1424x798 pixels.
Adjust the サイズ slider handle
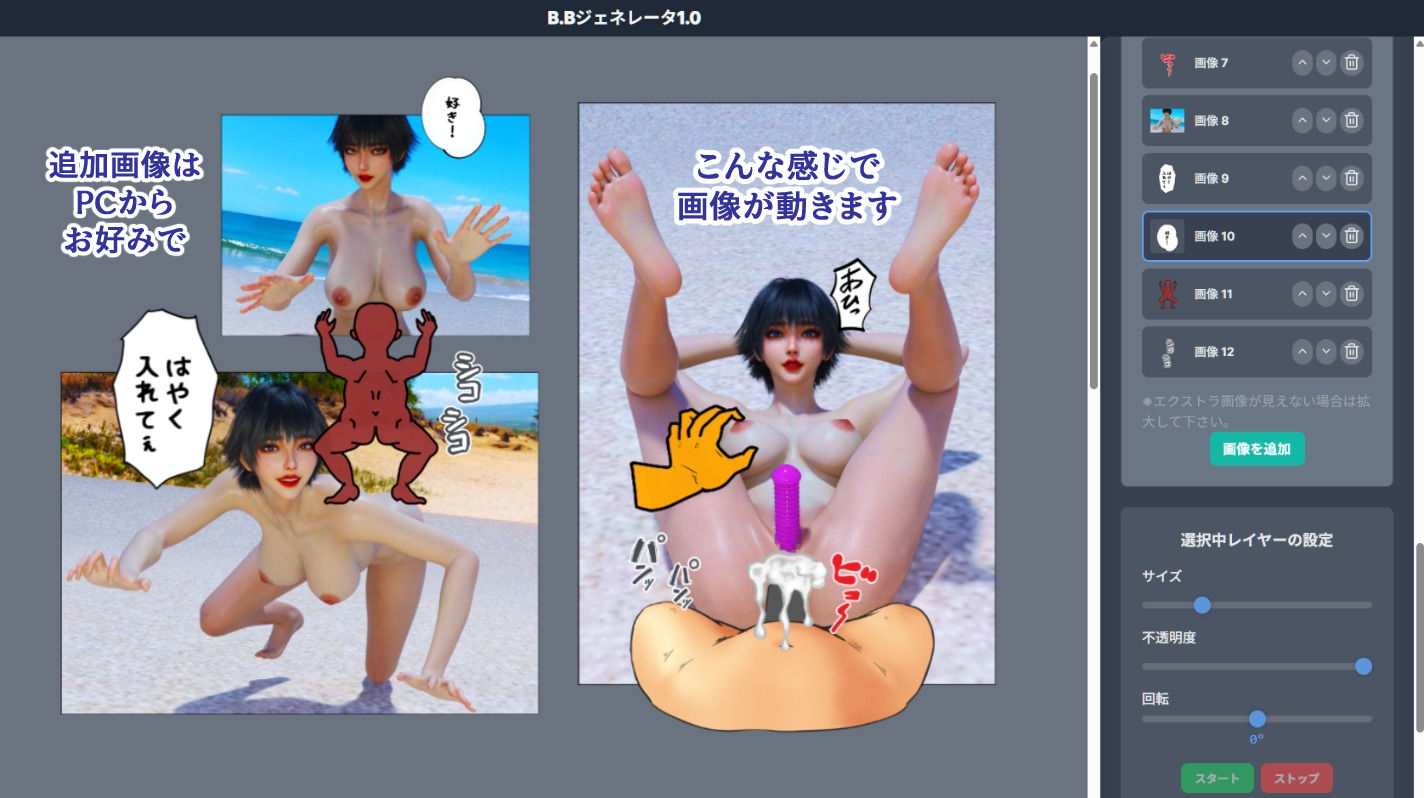pos(1203,604)
